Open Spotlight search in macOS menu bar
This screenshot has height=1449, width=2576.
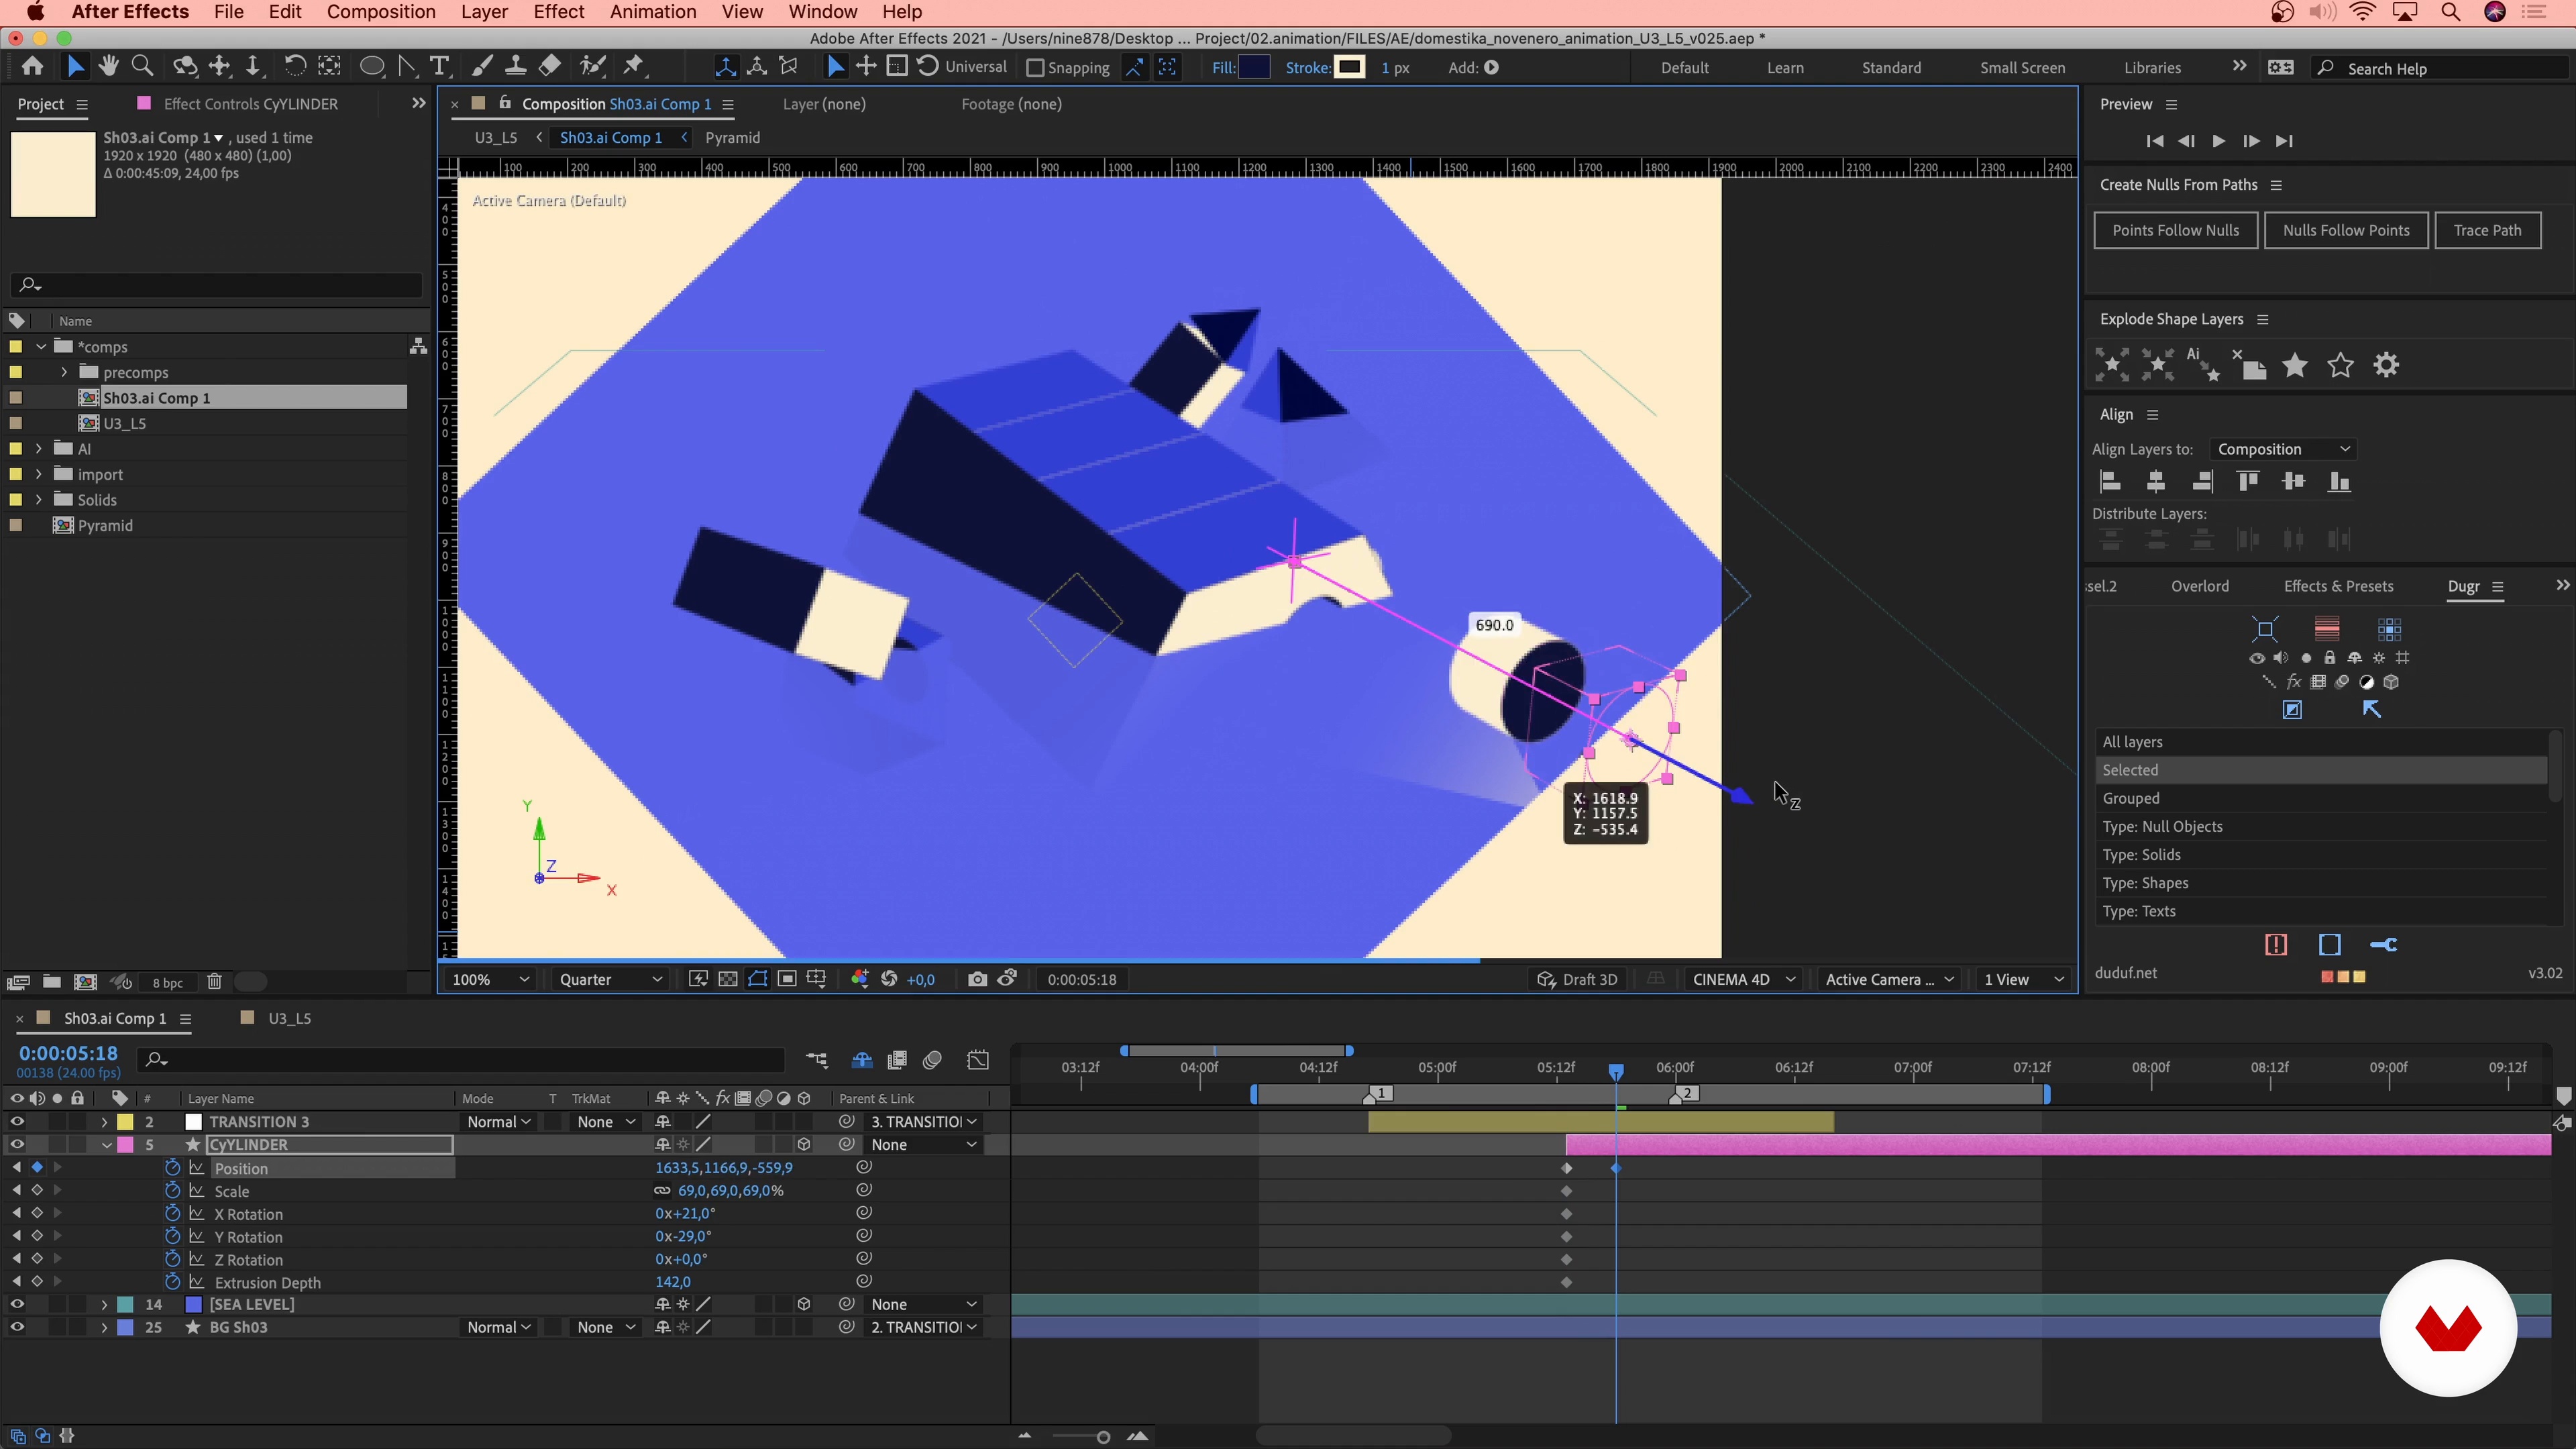point(2450,12)
